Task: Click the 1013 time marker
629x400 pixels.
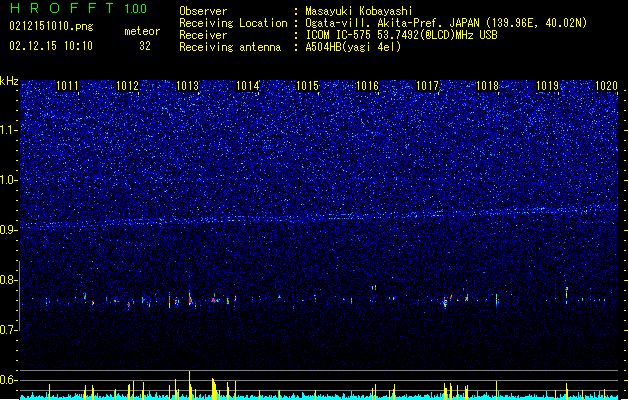Action: (187, 86)
